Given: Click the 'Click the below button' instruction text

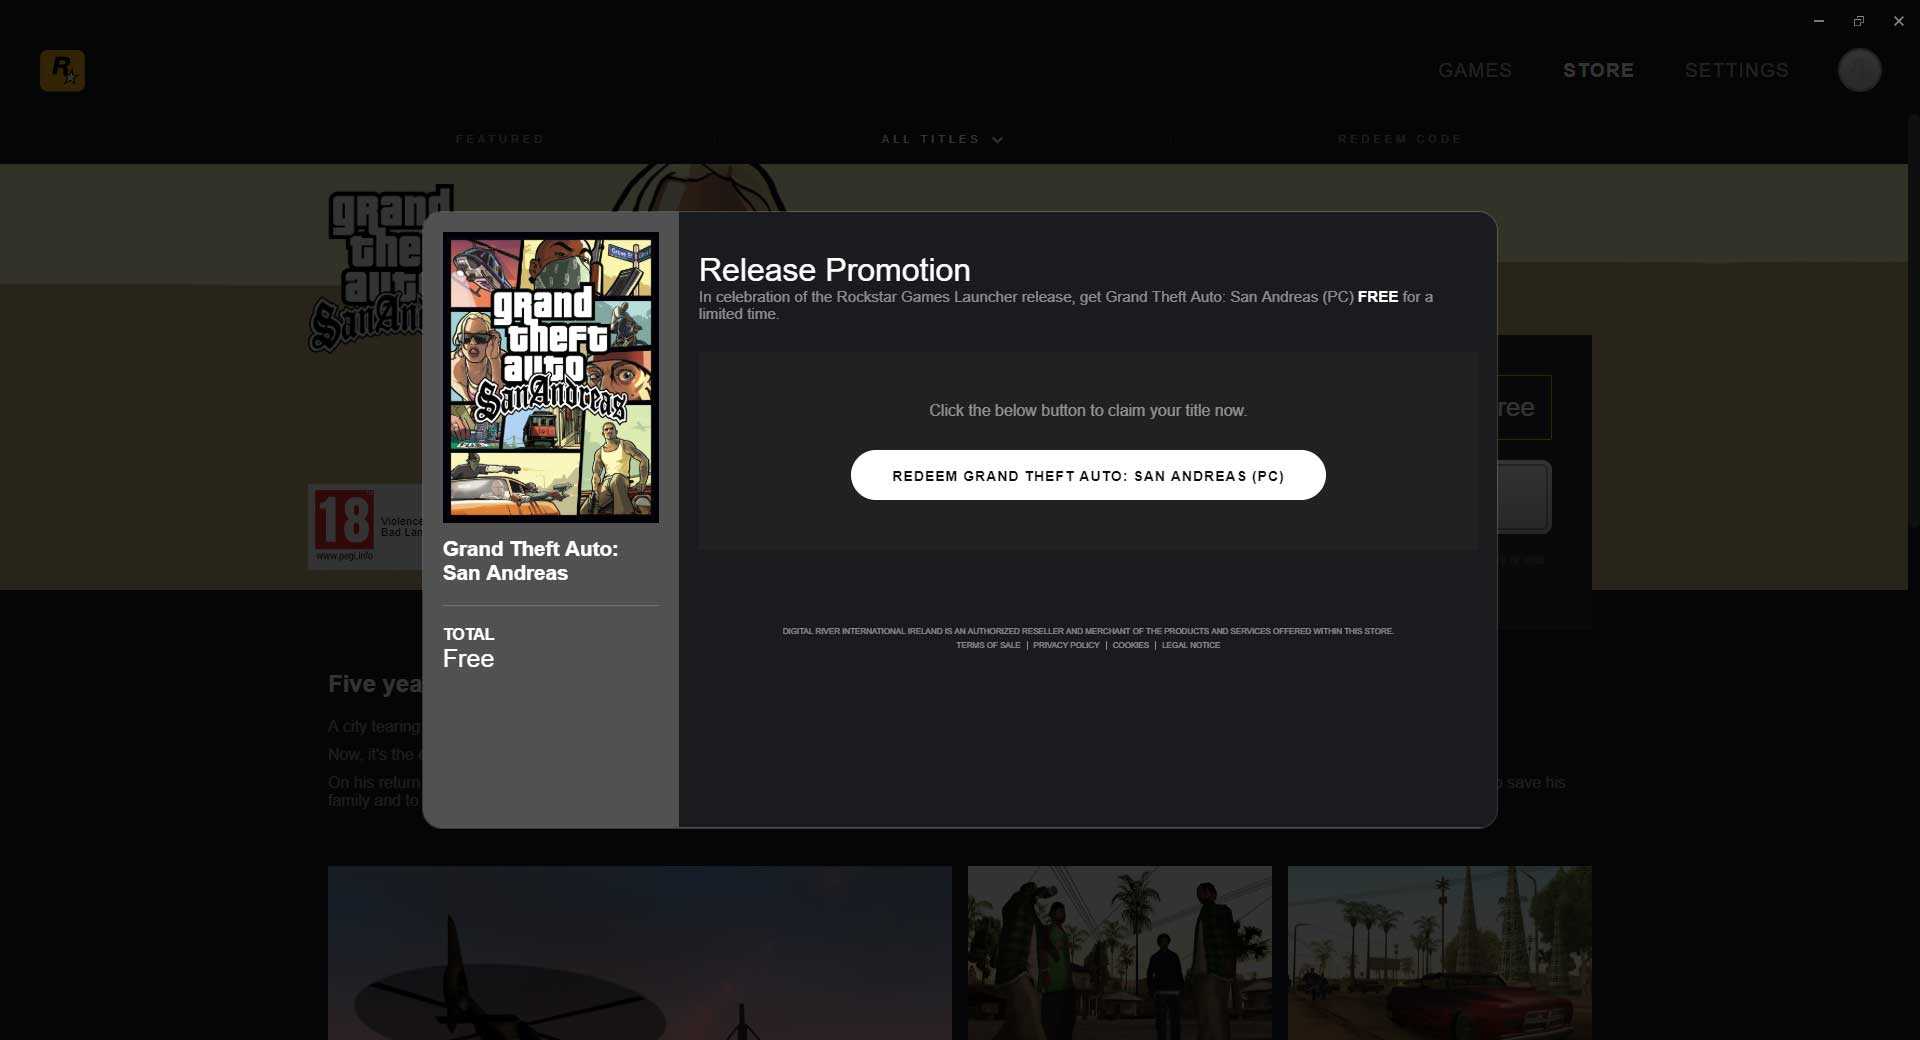Looking at the screenshot, I should pos(1088,410).
